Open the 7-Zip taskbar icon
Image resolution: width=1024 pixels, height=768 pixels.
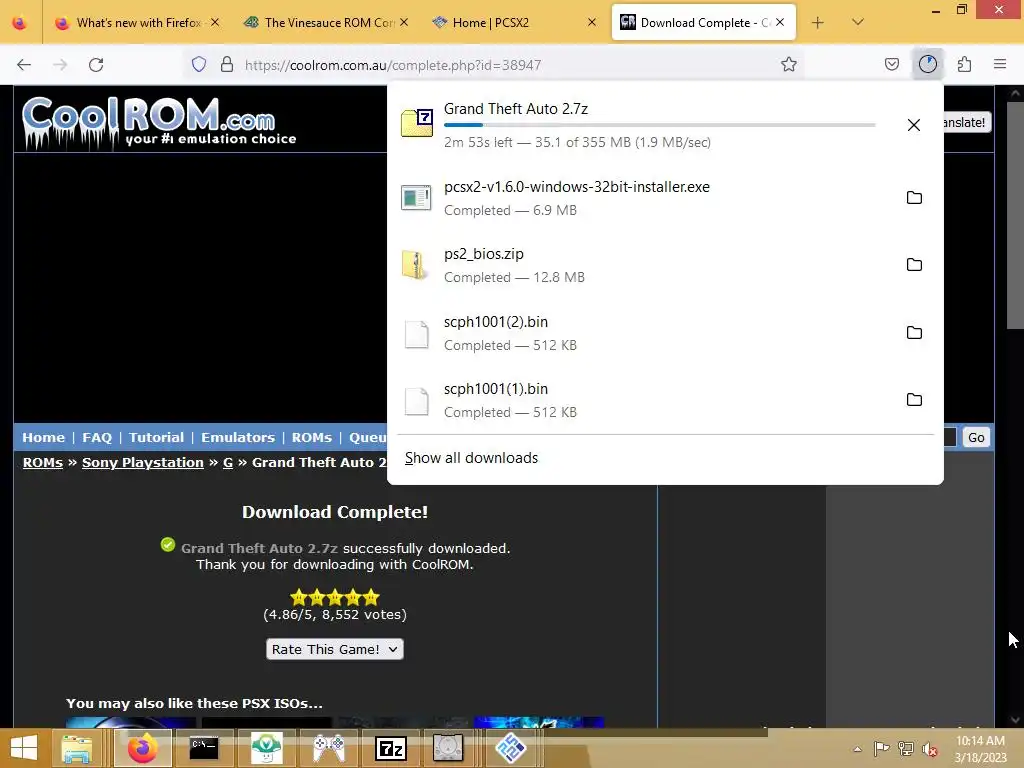[391, 748]
